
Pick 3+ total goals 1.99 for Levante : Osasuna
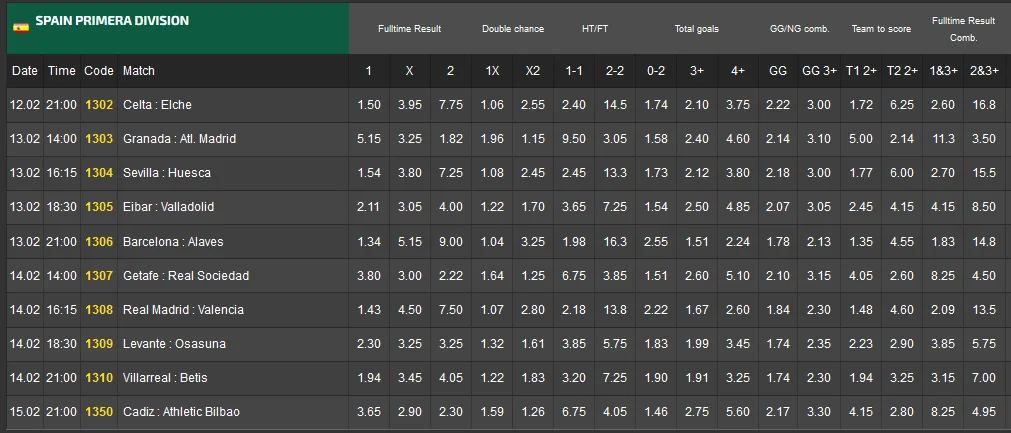point(697,344)
